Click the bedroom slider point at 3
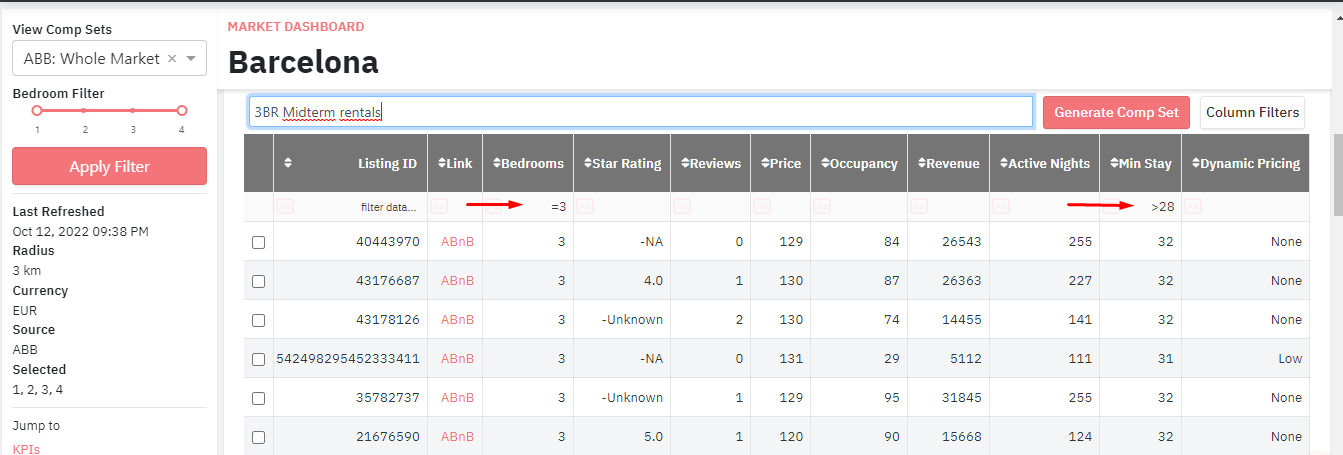The width and height of the screenshot is (1343, 455). pos(133,110)
